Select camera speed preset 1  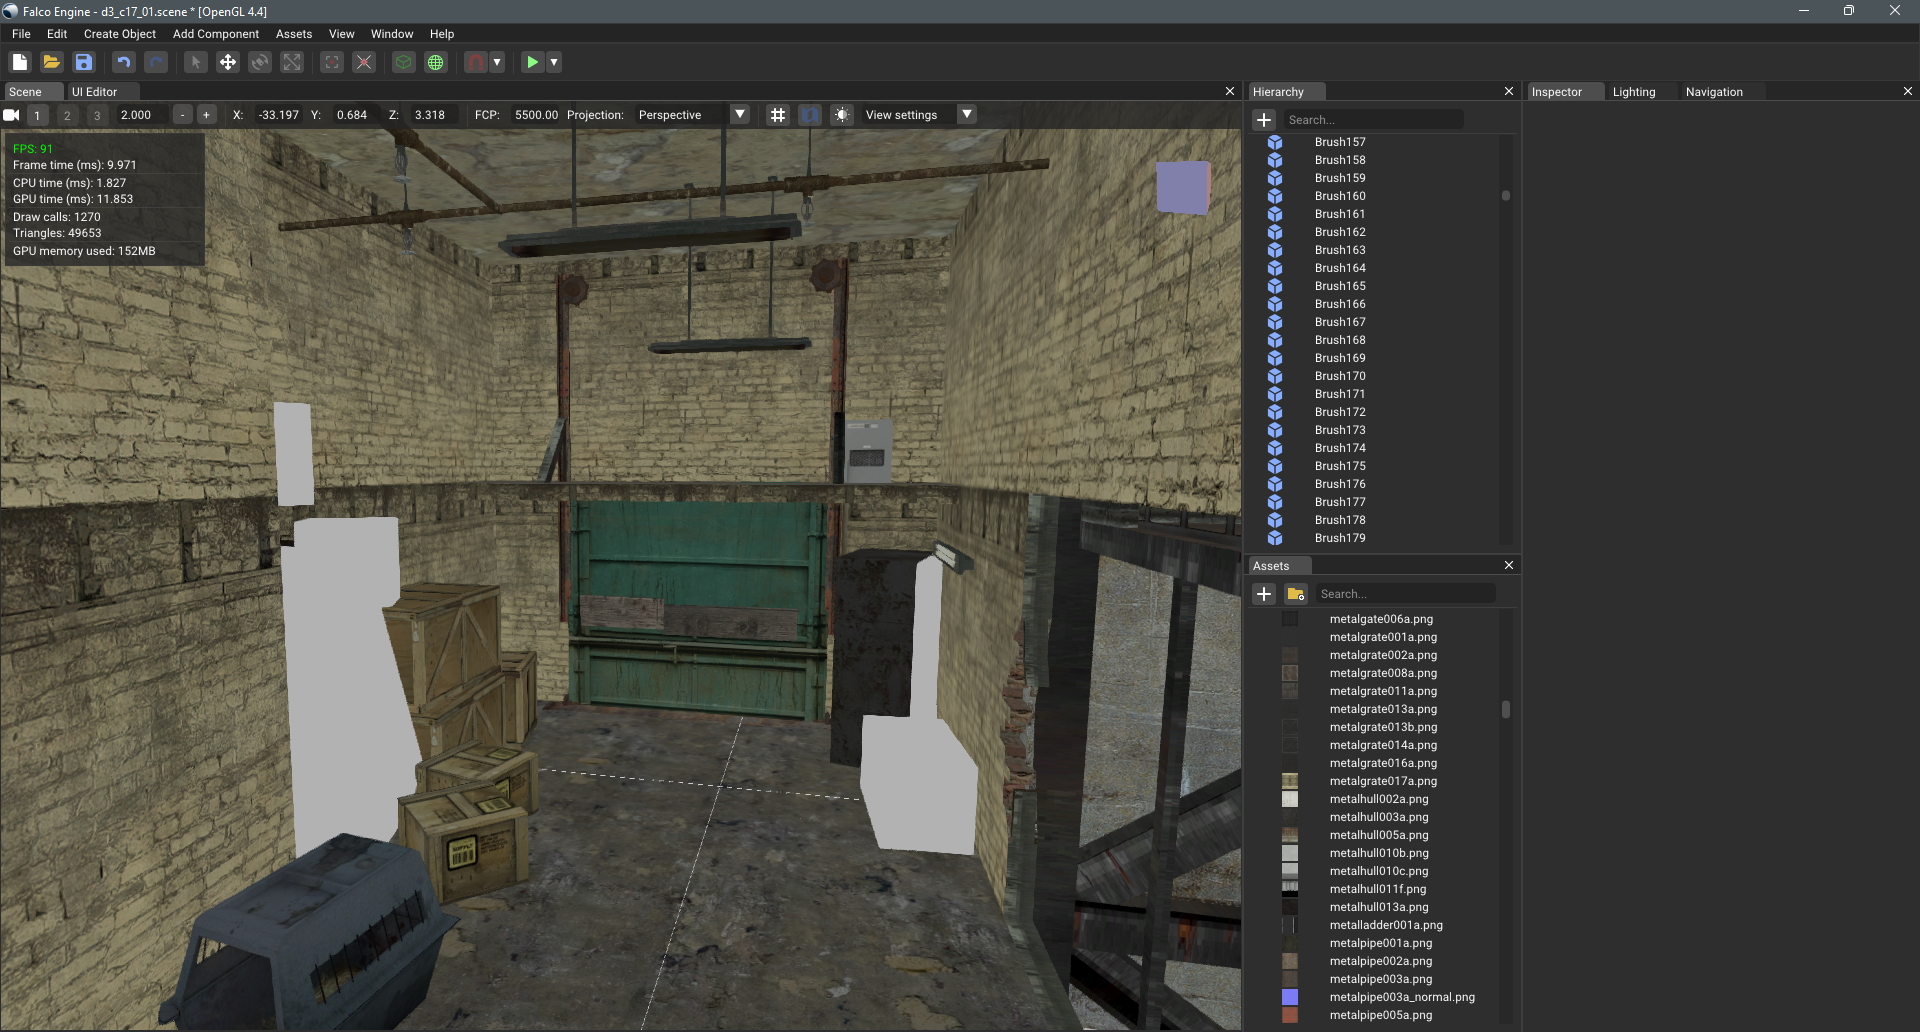point(38,115)
